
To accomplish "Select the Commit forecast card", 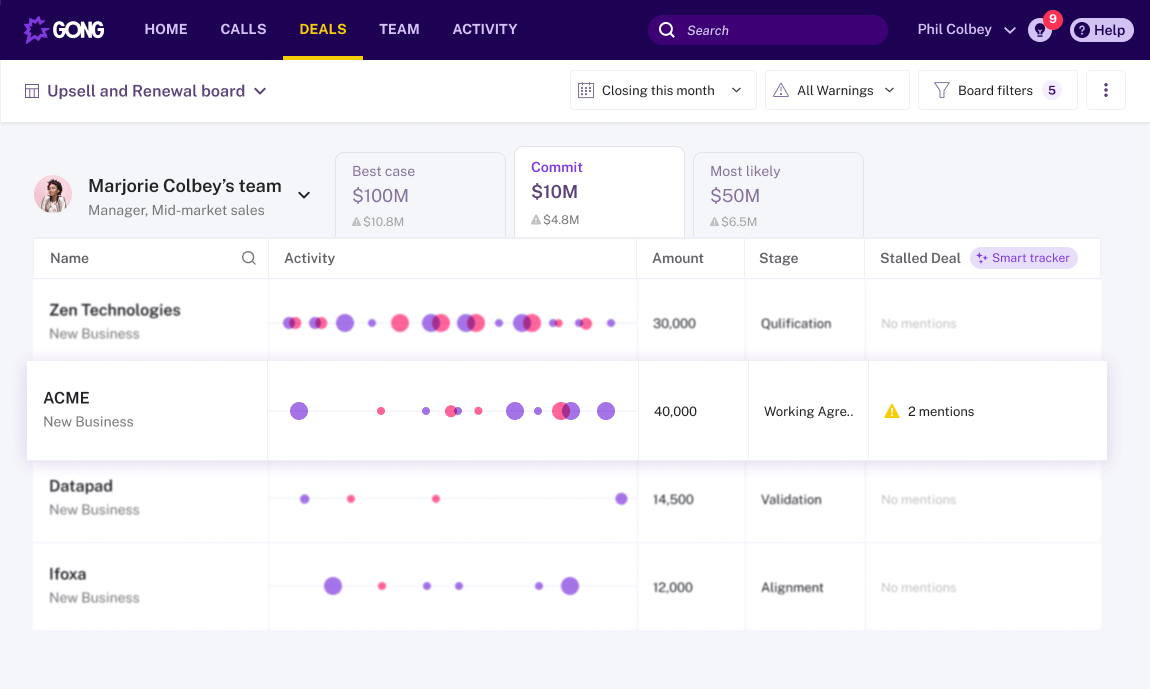I will [x=599, y=192].
